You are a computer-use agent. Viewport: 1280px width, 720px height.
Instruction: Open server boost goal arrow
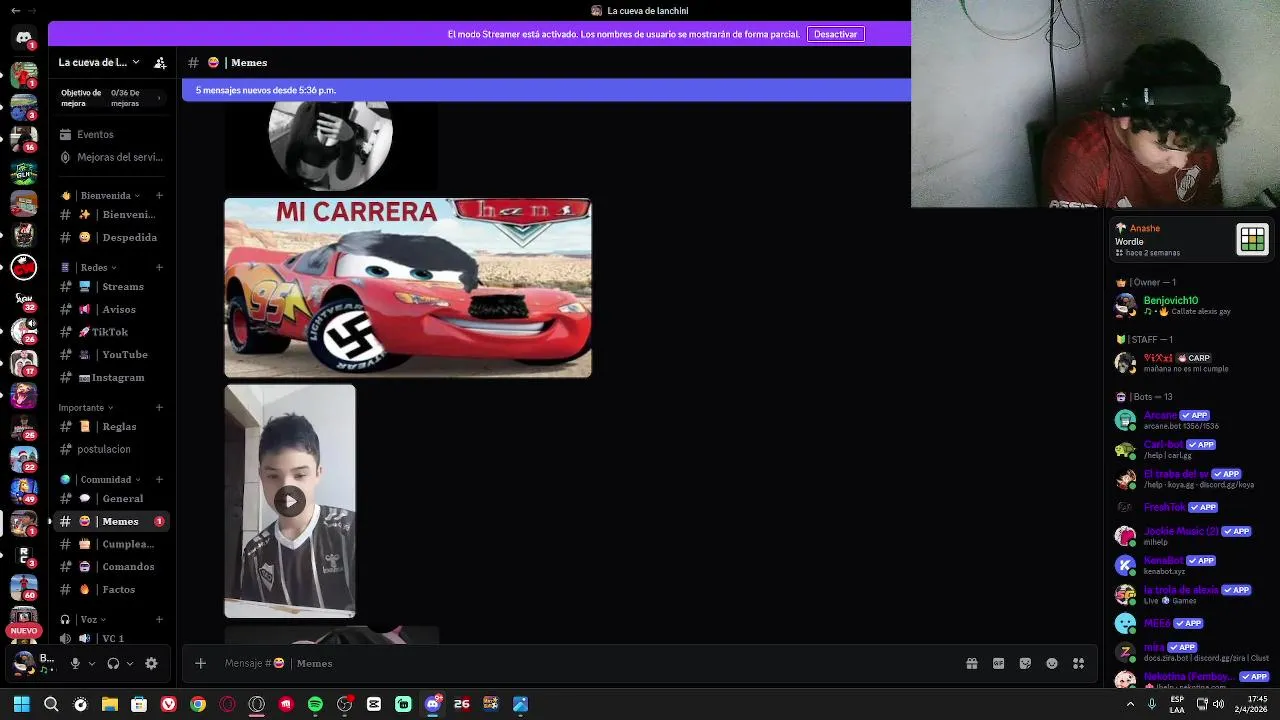click(158, 98)
